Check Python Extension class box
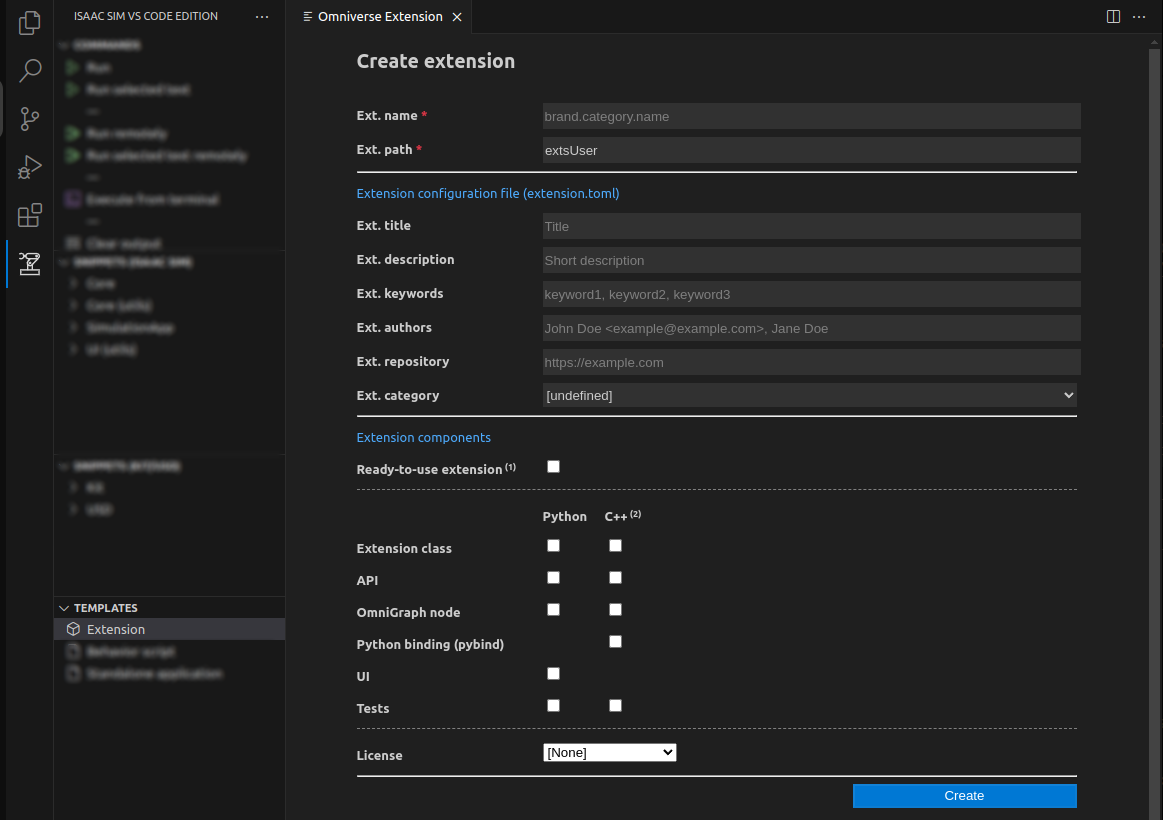The width and height of the screenshot is (1163, 820). [553, 546]
